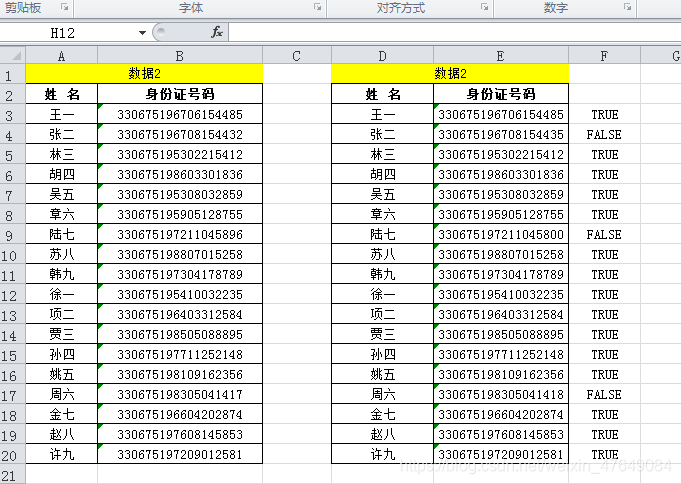Select cell 330675197209012581 in column E
The width and height of the screenshot is (681, 484).
tap(501, 454)
